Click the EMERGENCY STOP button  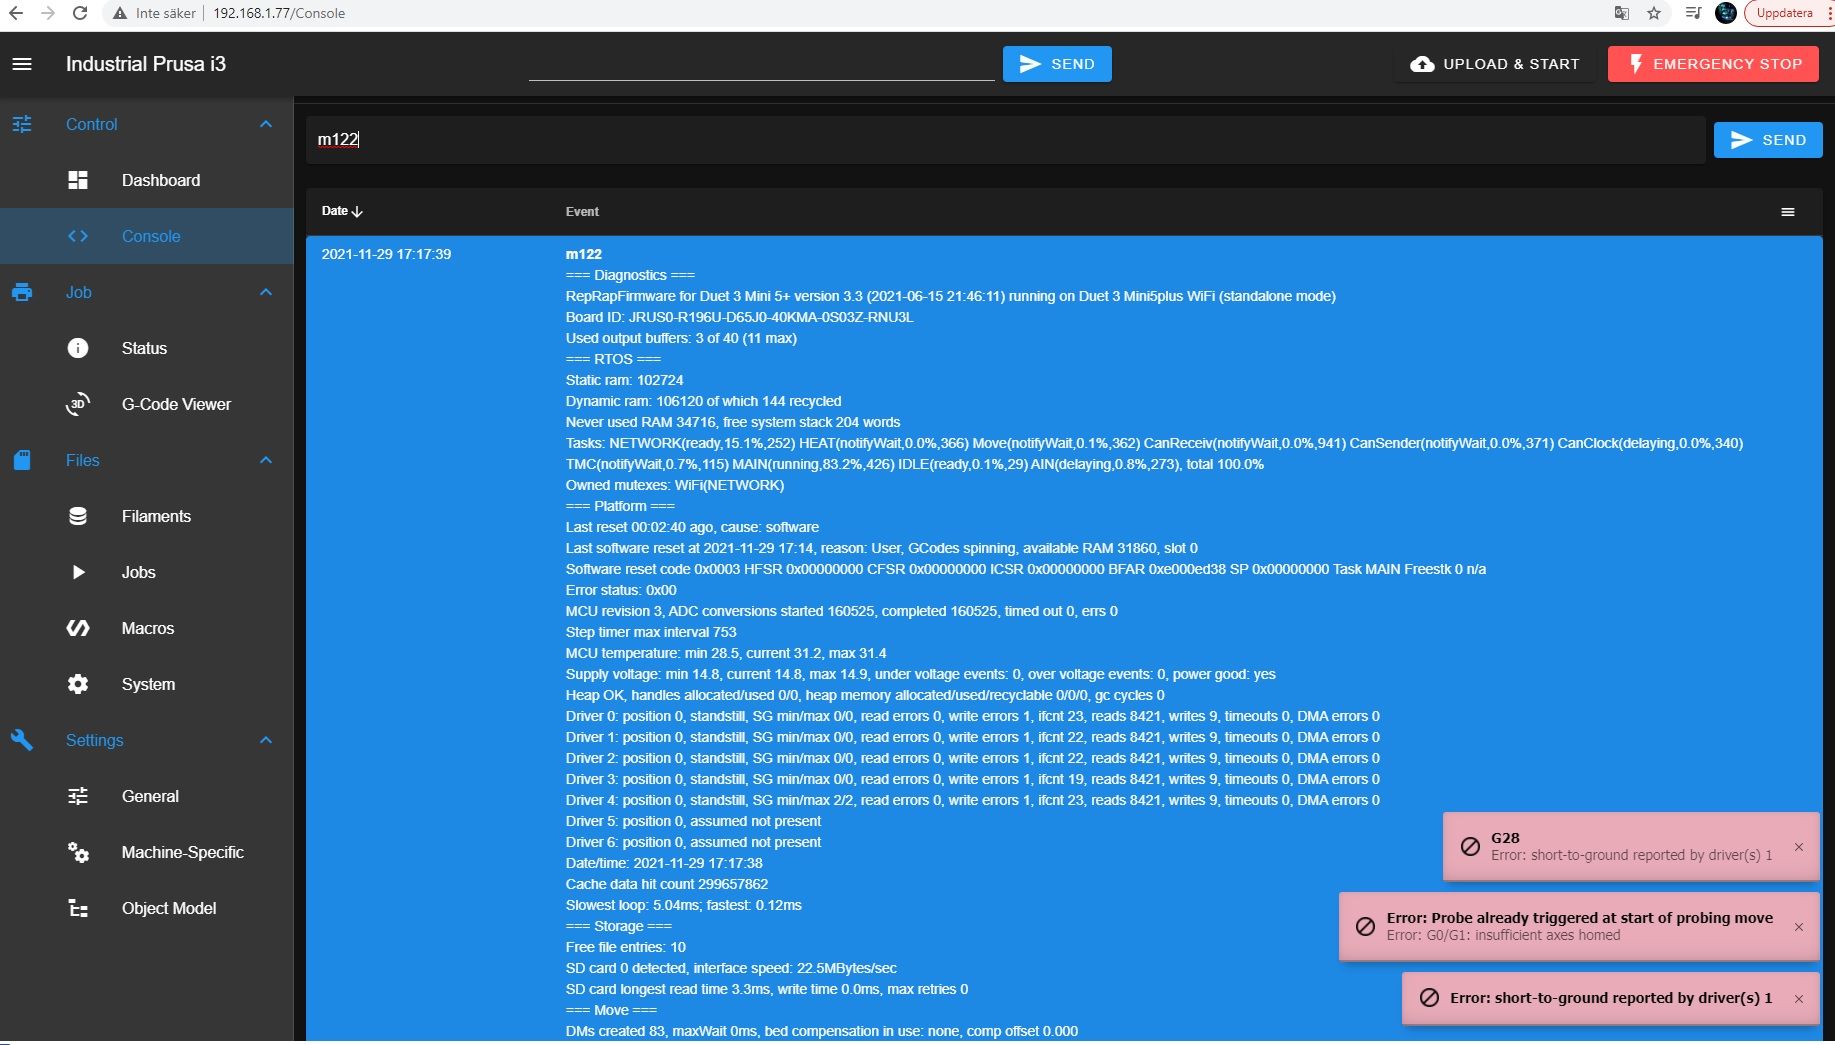click(1714, 64)
